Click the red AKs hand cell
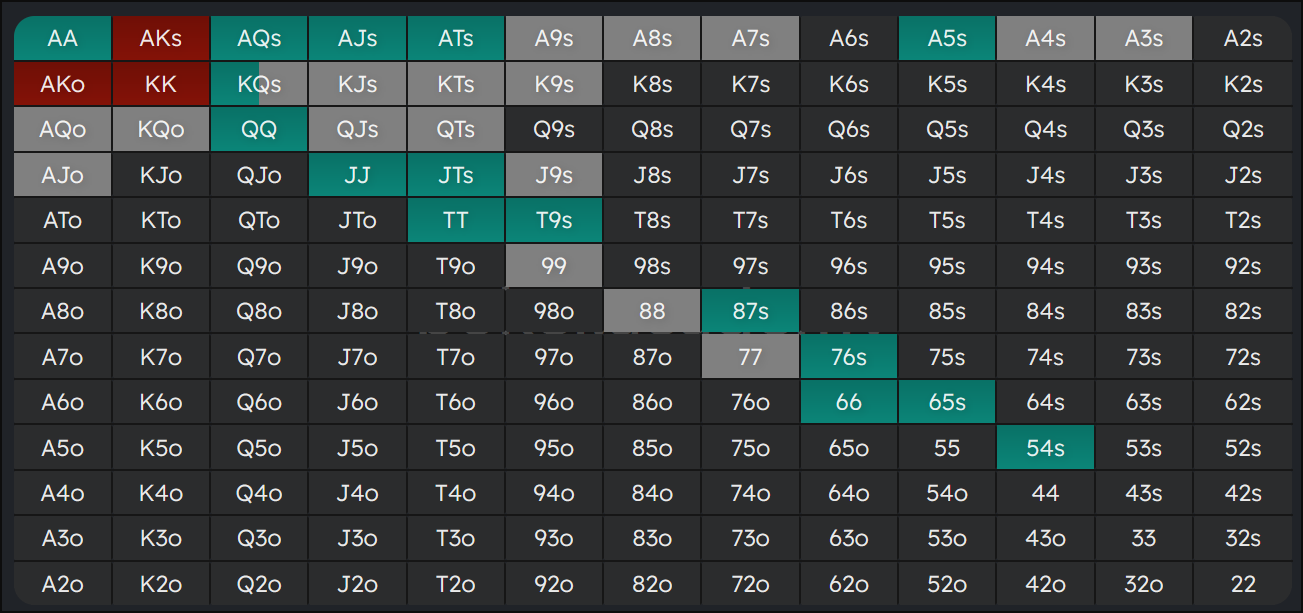Screen dimensions: 1303x613 point(161,39)
